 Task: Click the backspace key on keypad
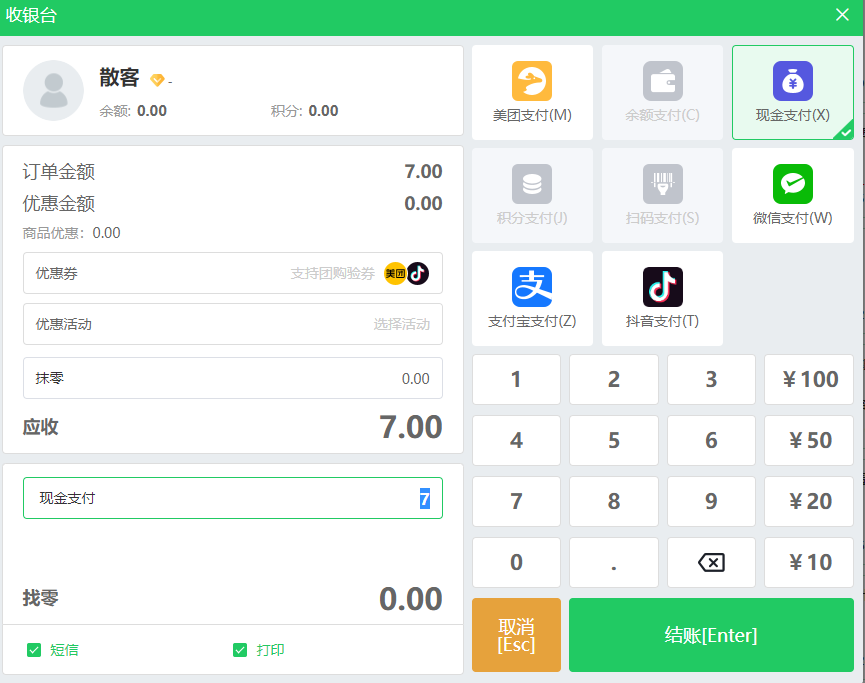tap(711, 562)
